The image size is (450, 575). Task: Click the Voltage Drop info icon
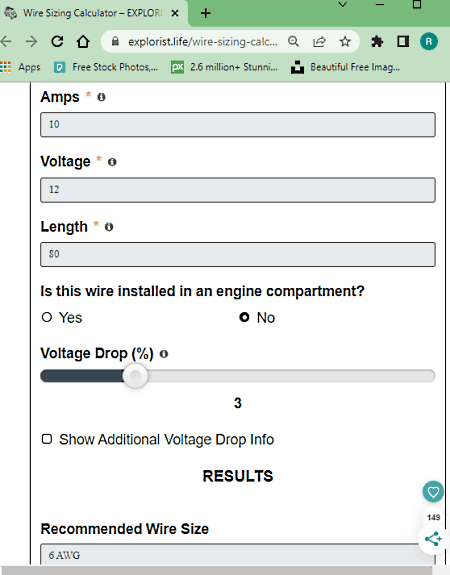pyautogui.click(x=164, y=354)
